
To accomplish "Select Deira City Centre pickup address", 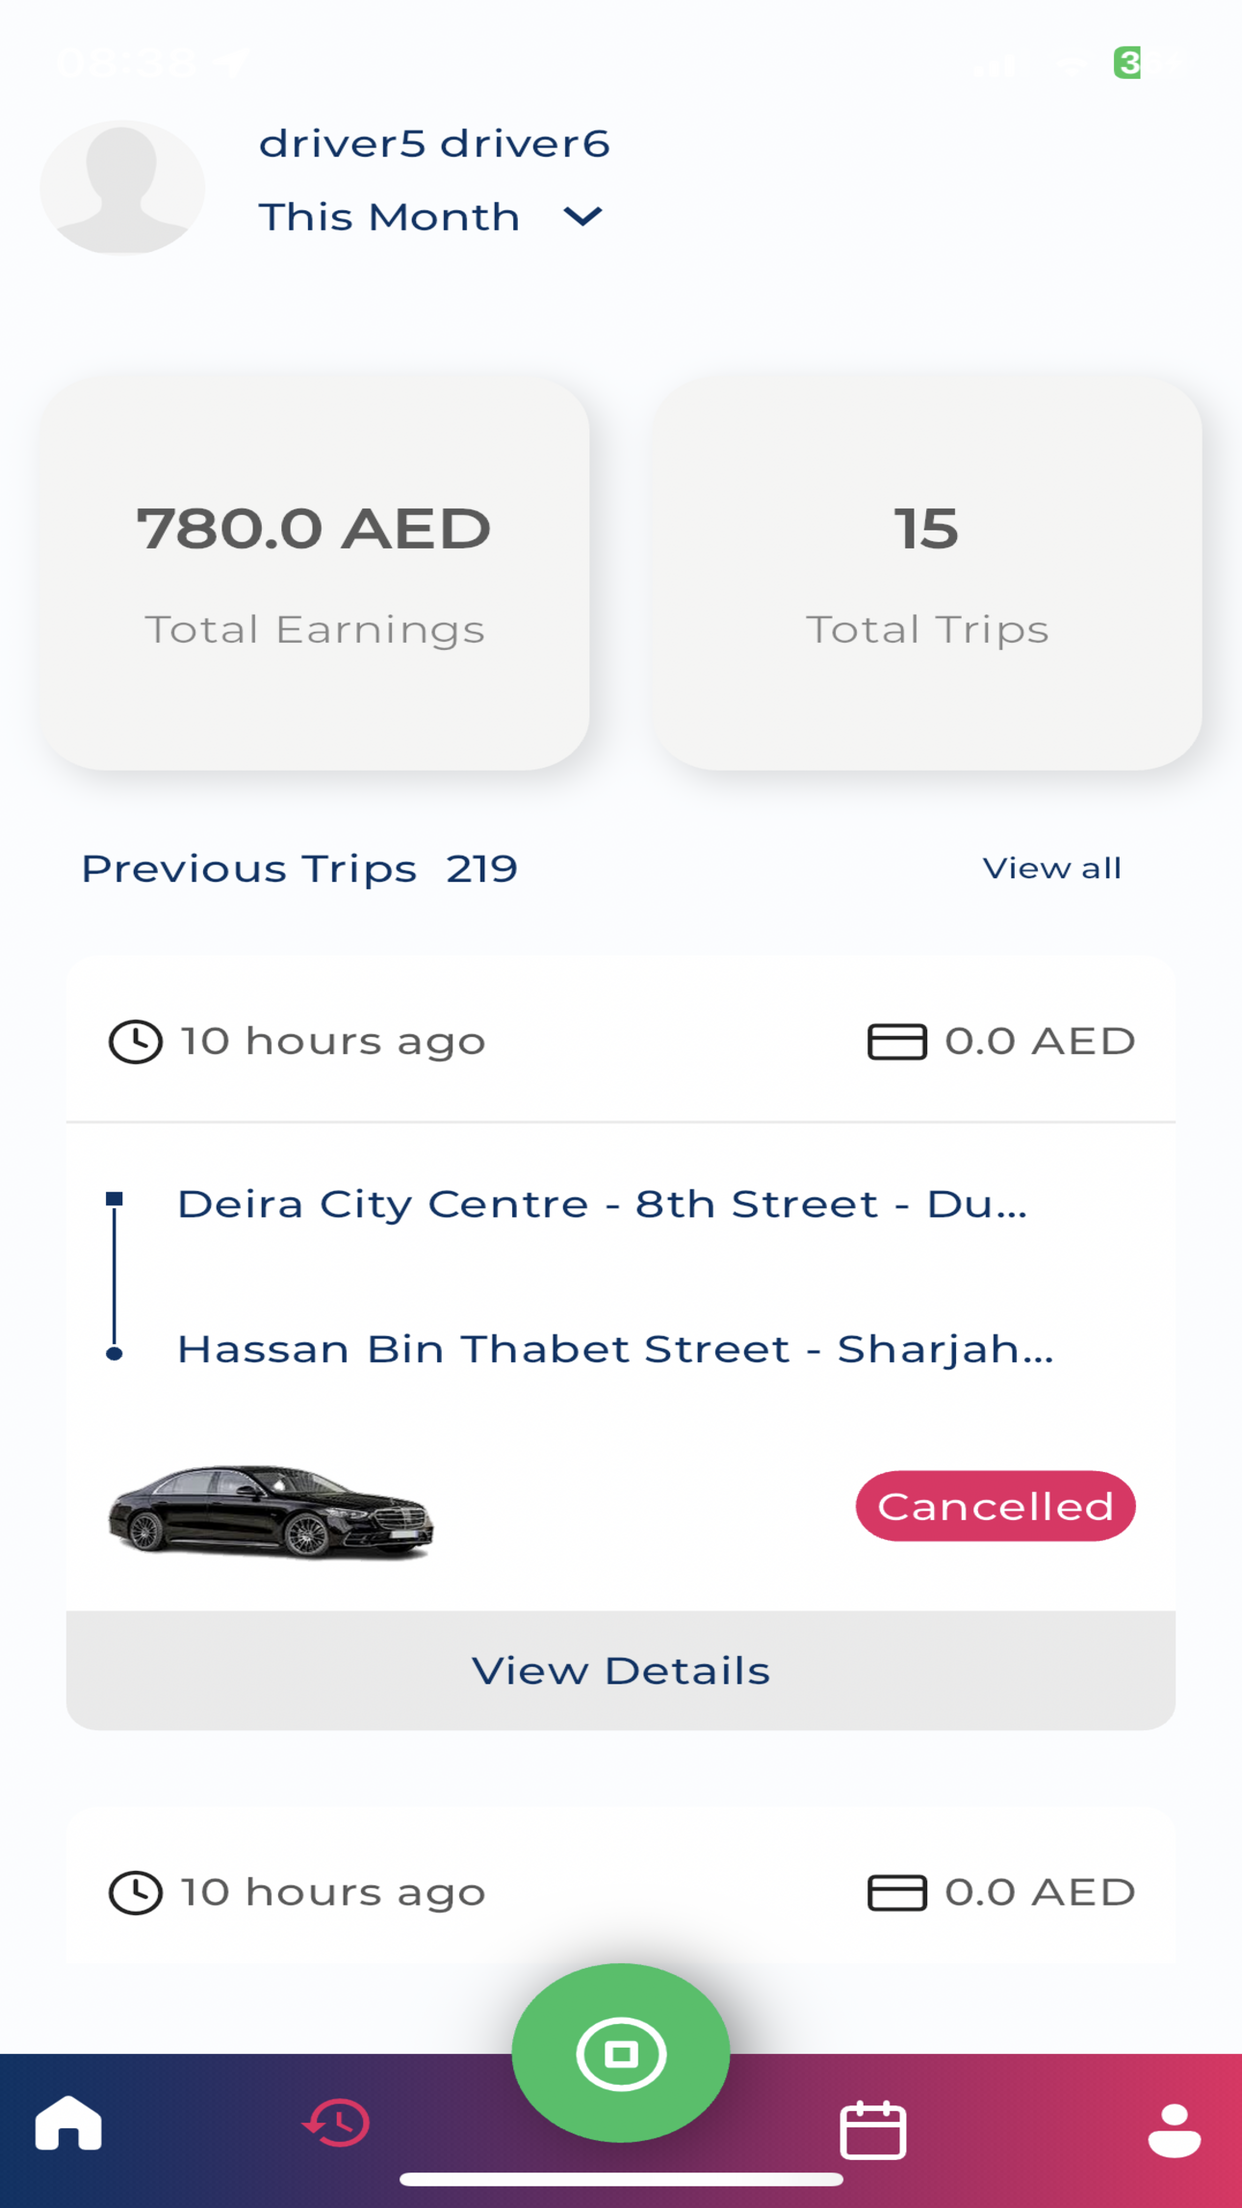I will pos(602,1204).
